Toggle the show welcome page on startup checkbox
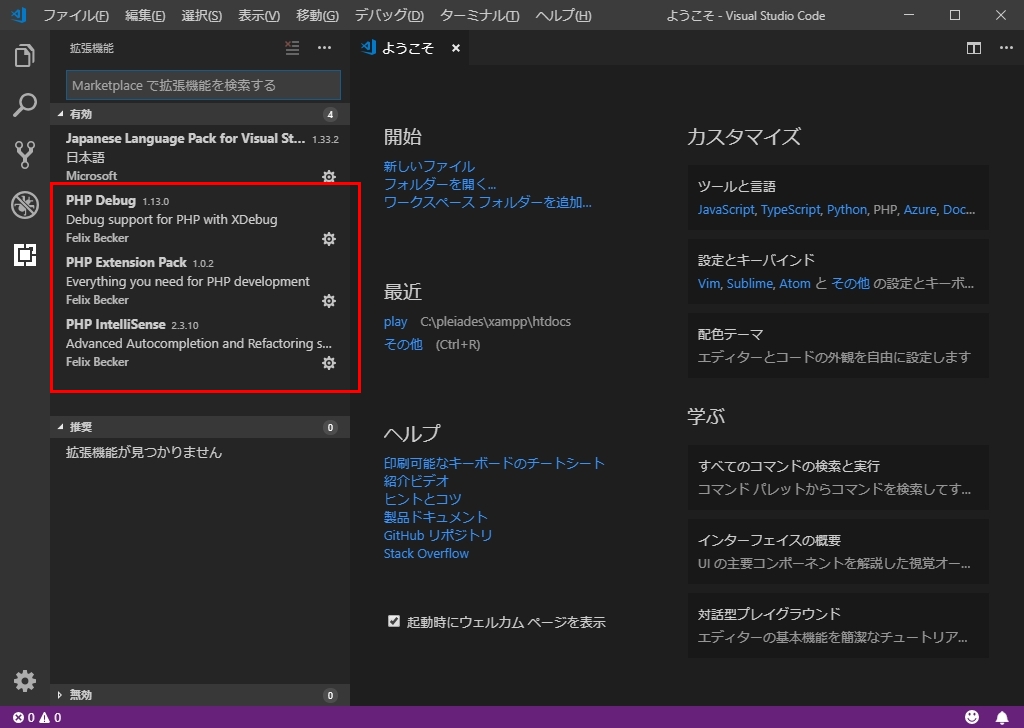 pos(393,621)
